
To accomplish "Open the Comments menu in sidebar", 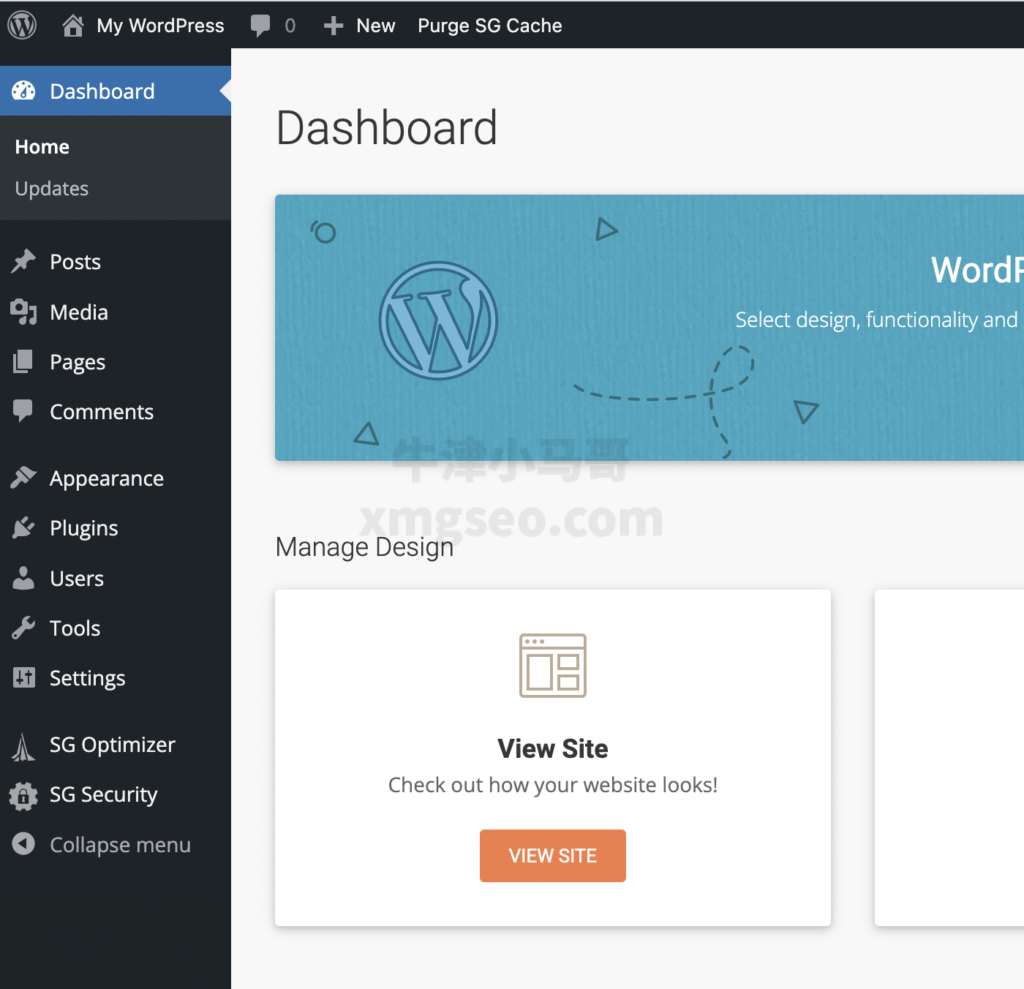I will pos(116,412).
